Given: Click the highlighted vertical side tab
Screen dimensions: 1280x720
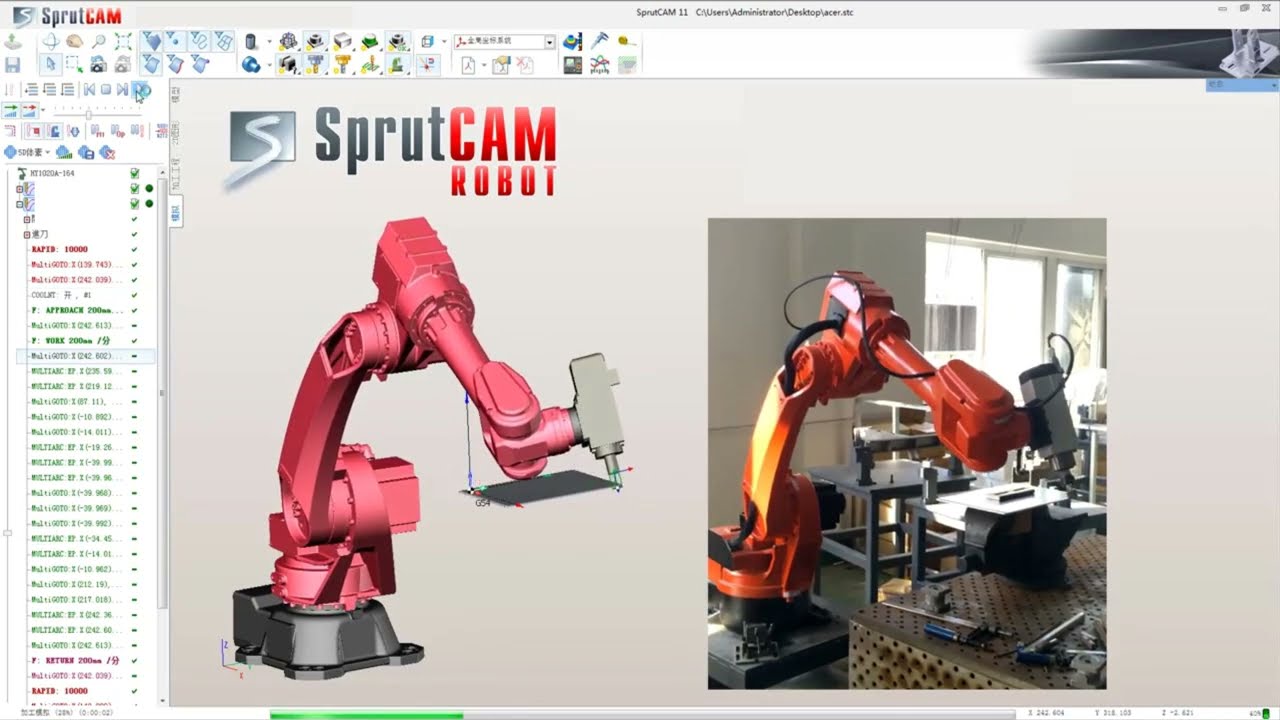Looking at the screenshot, I should tap(175, 212).
